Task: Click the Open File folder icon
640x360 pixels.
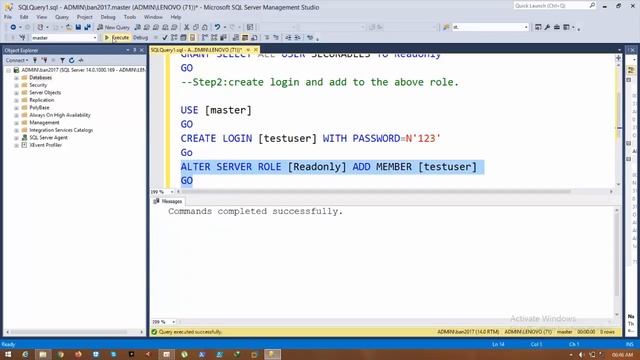Action: 69,27
